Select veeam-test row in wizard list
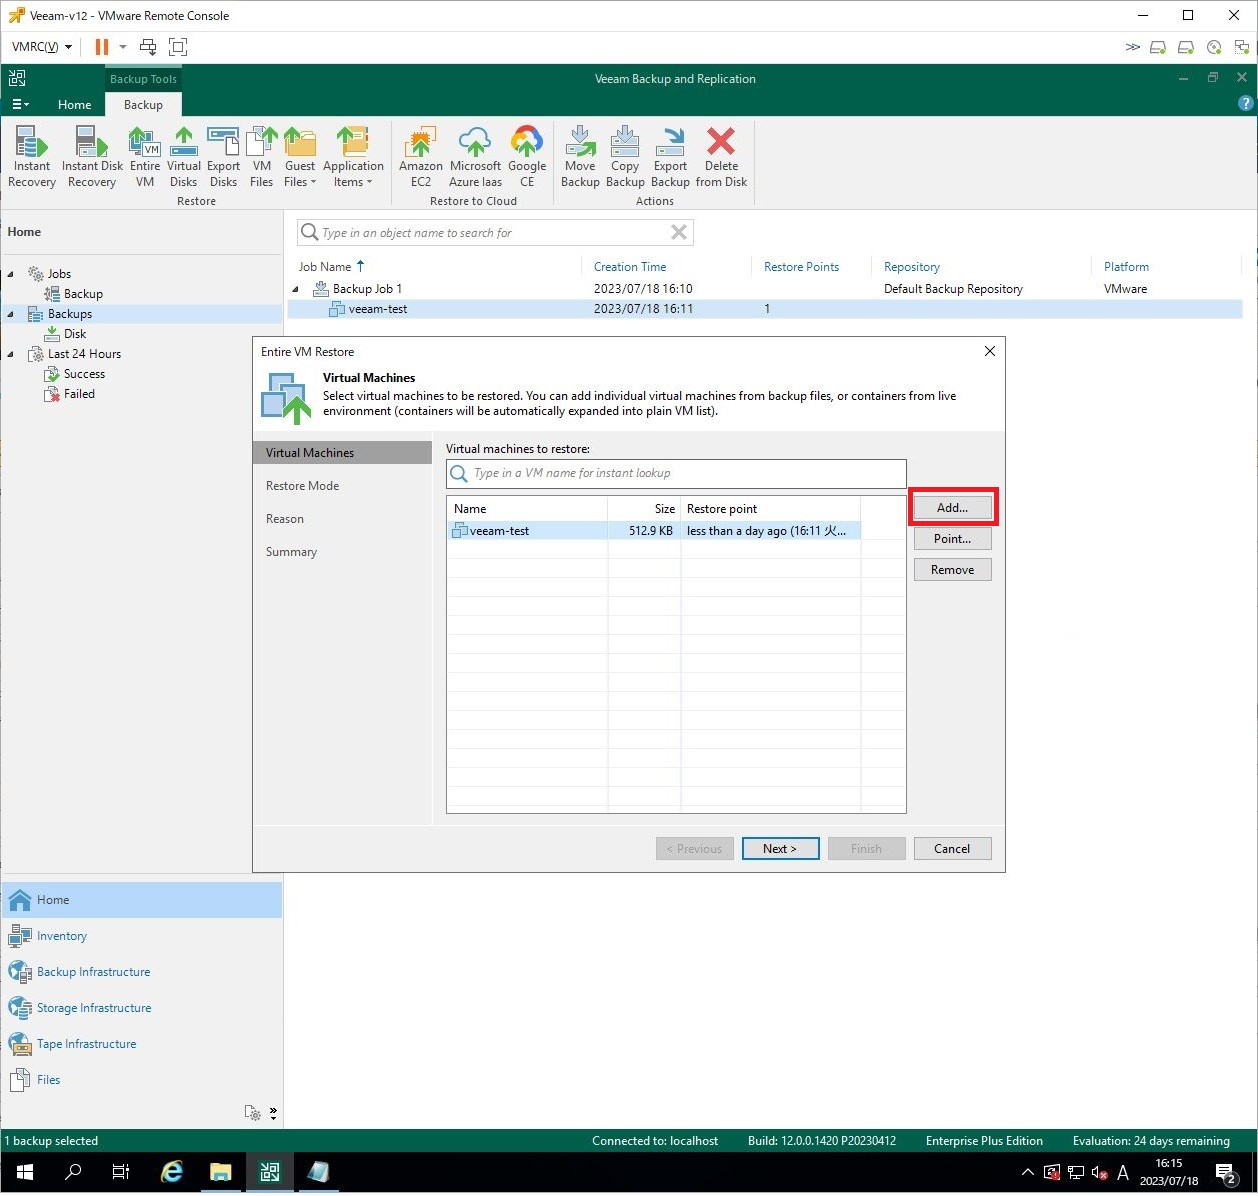 (654, 531)
